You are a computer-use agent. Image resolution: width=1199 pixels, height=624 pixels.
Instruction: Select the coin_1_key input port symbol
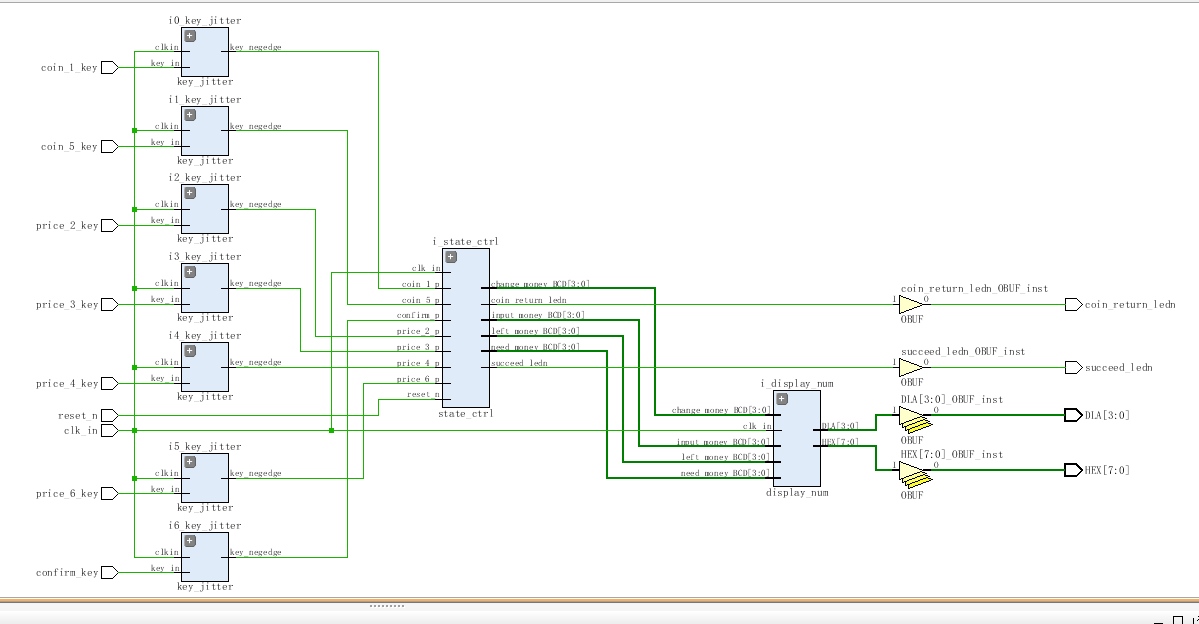click(x=110, y=68)
